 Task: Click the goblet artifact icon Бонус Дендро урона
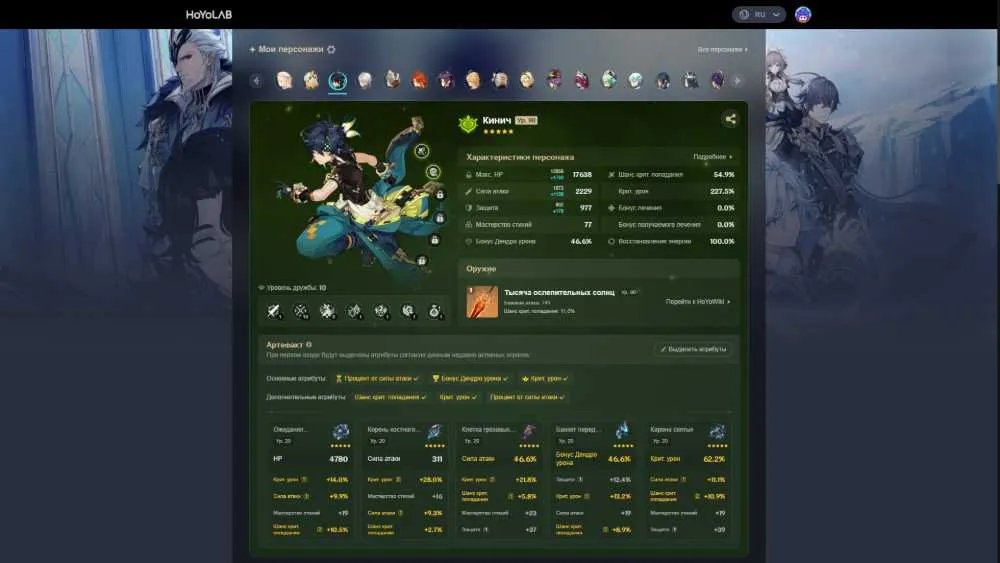coord(622,431)
